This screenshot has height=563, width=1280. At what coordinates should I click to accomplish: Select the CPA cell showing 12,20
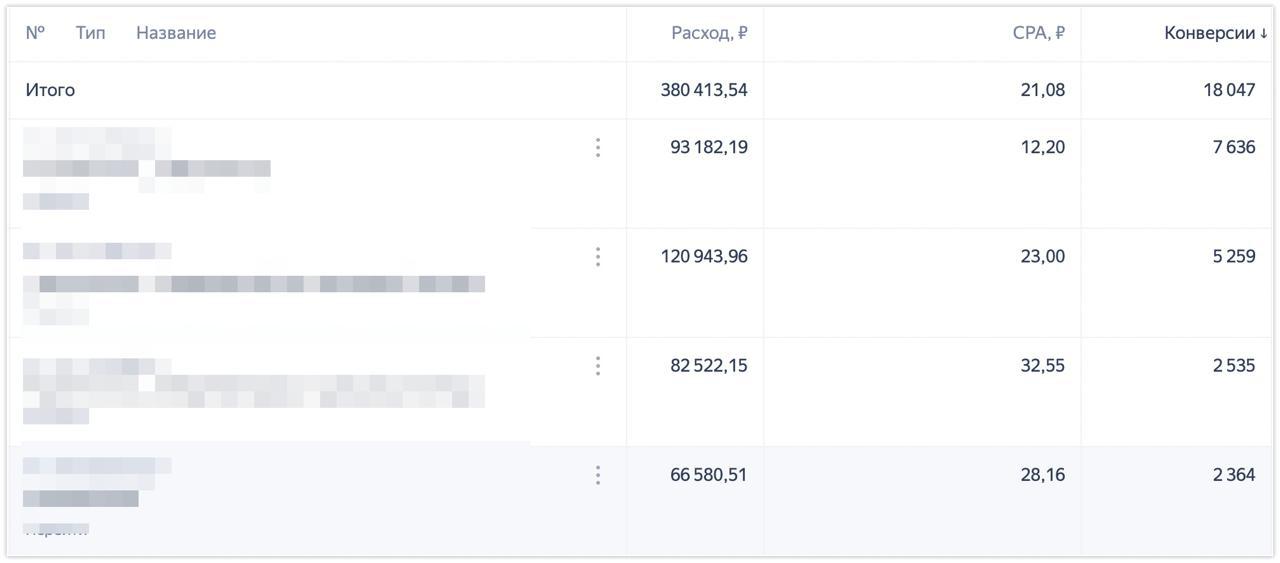pyautogui.click(x=1042, y=147)
